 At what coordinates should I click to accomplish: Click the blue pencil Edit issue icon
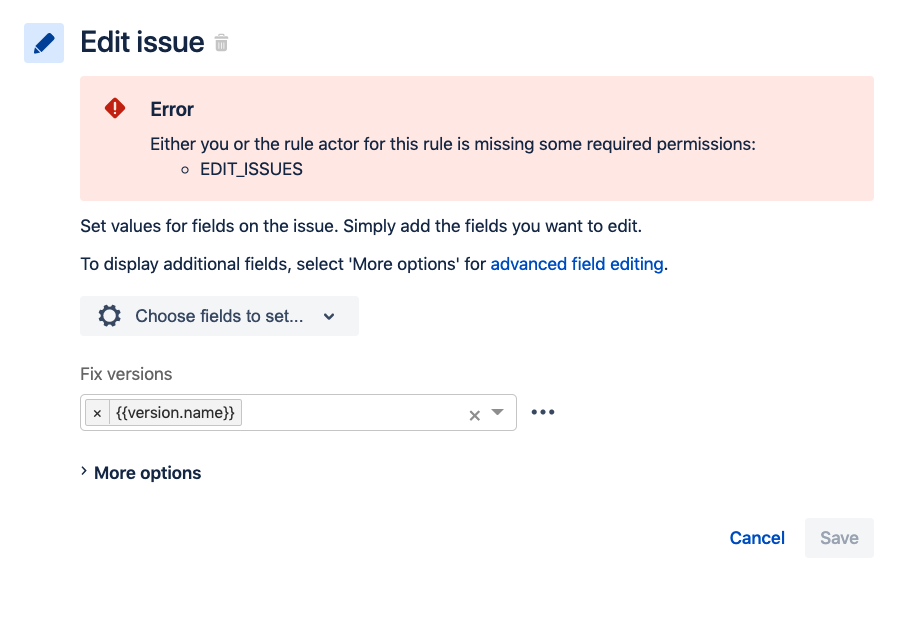[43, 42]
